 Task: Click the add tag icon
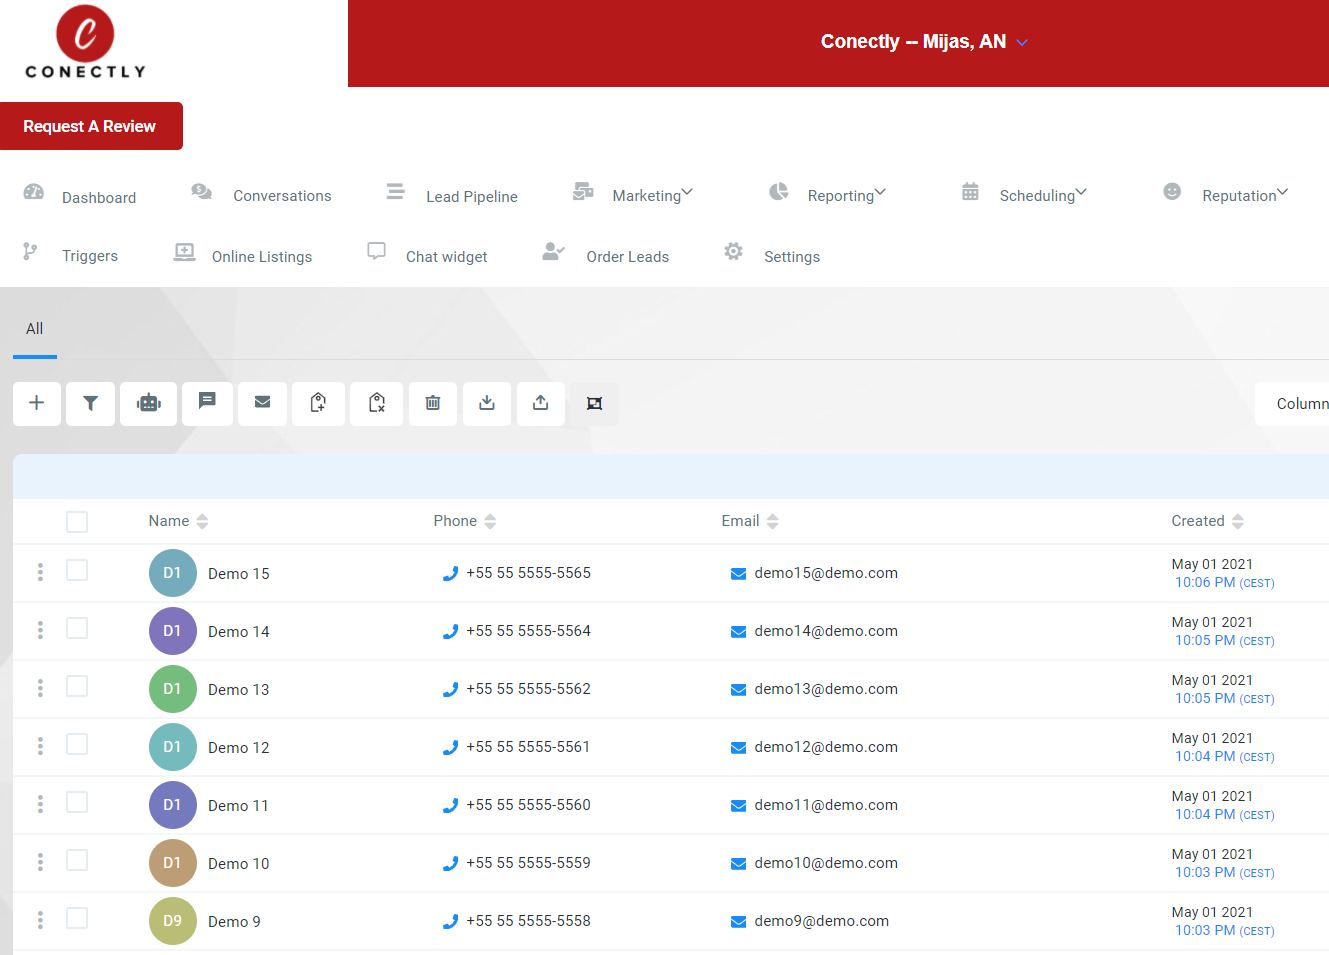pyautogui.click(x=318, y=403)
